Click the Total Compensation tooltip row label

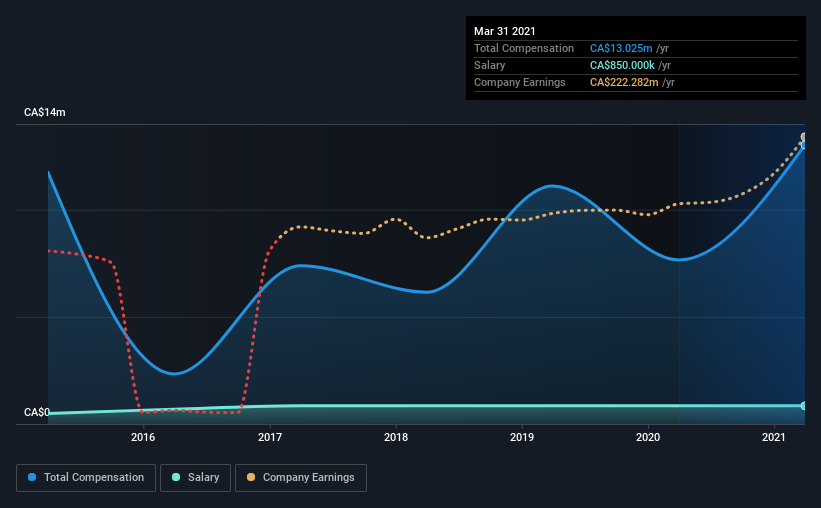[524, 48]
